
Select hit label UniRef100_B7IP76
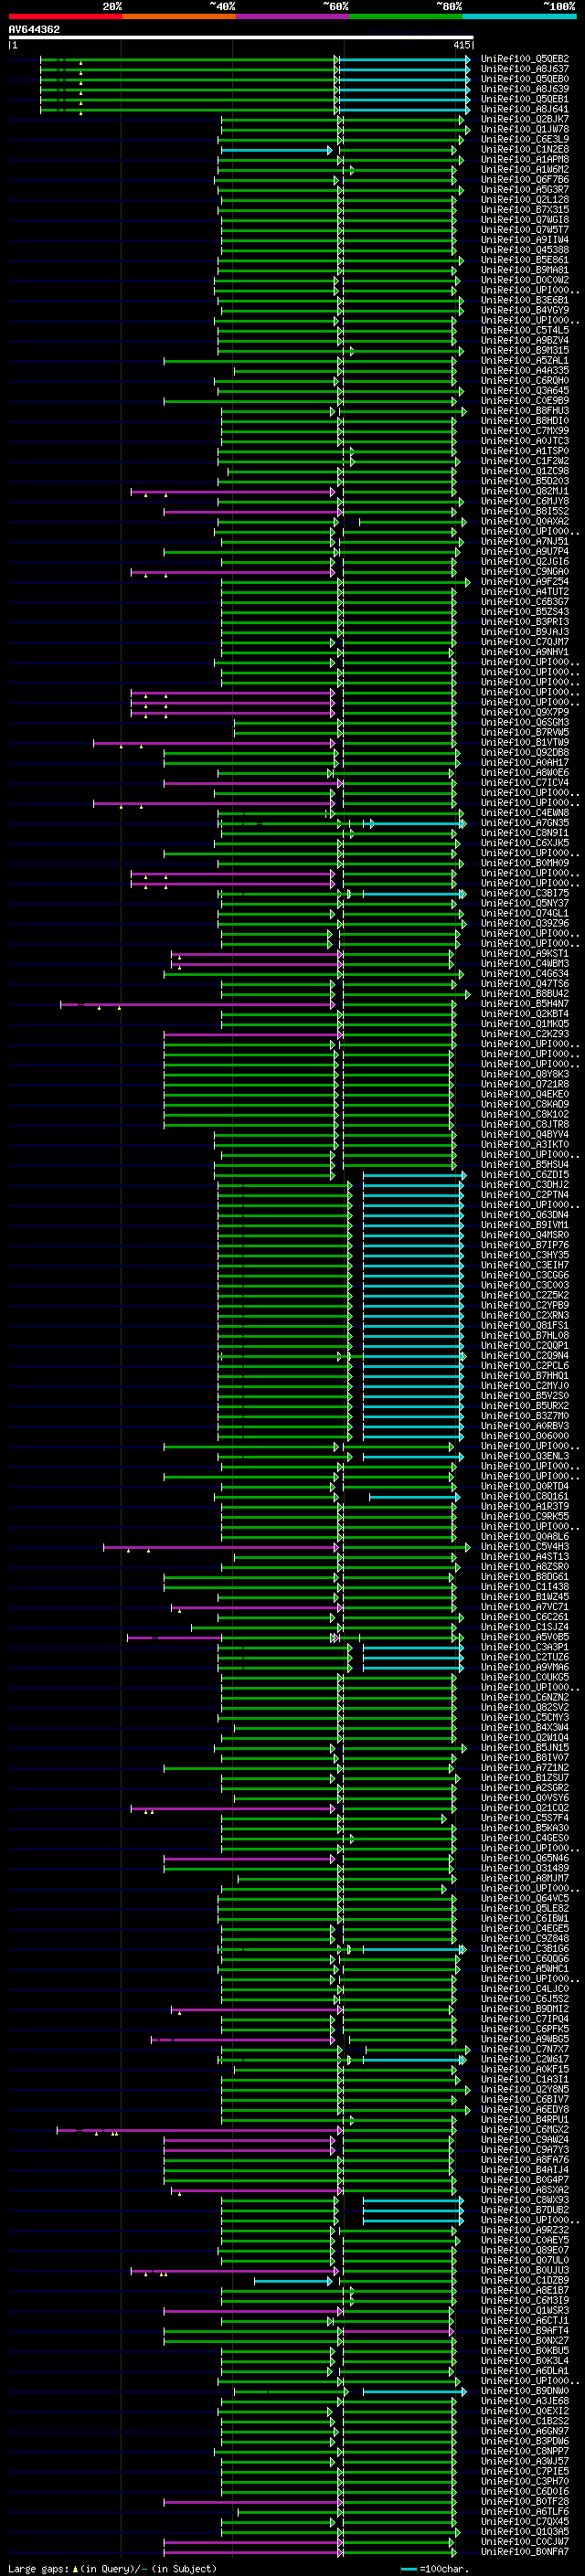525,1245
